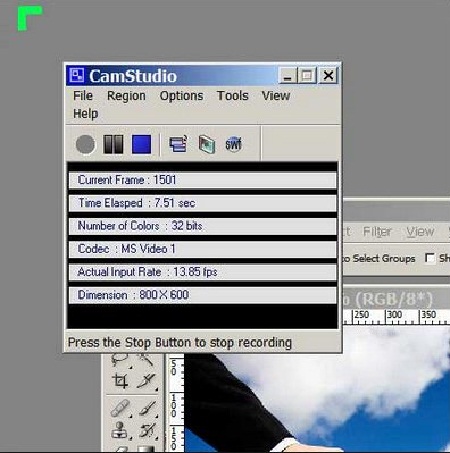The width and height of the screenshot is (450, 453).
Task: Click the SWF producer icon in CamStudio
Action: [233, 144]
